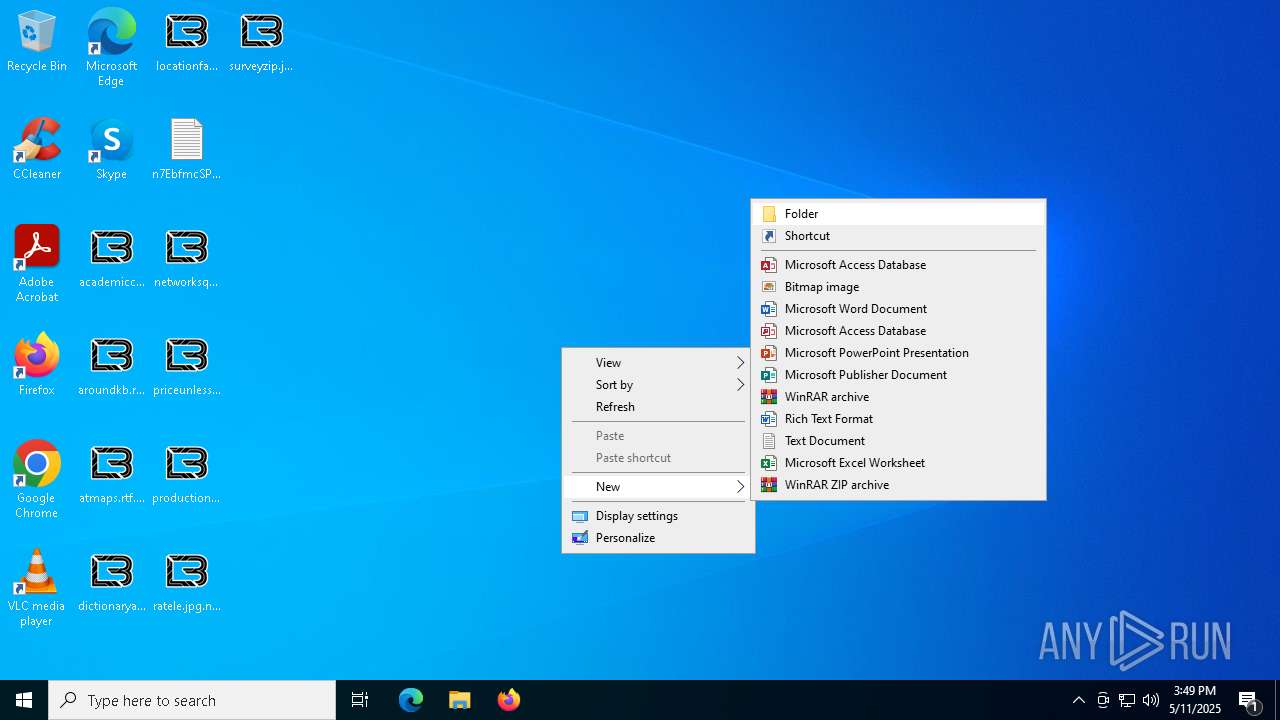
Task: Click the taskbar search box
Action: tap(192, 700)
